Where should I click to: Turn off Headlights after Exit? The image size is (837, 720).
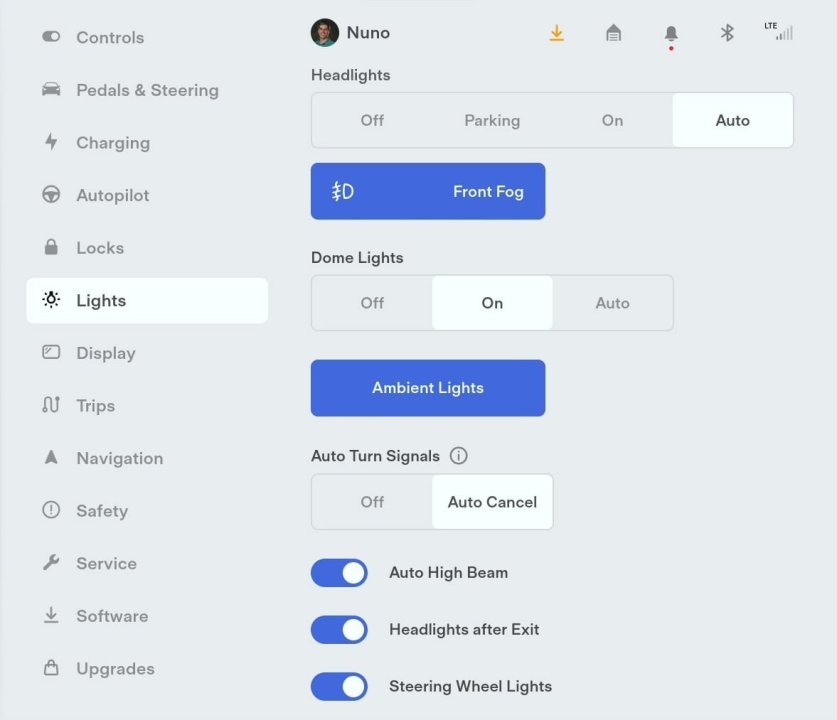coord(339,629)
